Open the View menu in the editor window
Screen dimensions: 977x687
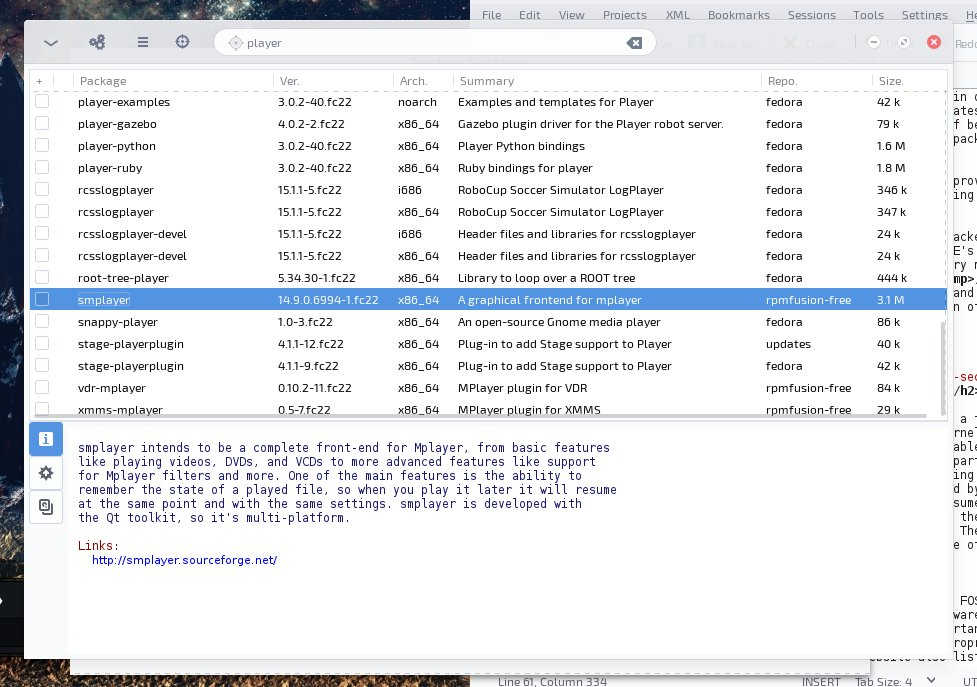[x=571, y=15]
